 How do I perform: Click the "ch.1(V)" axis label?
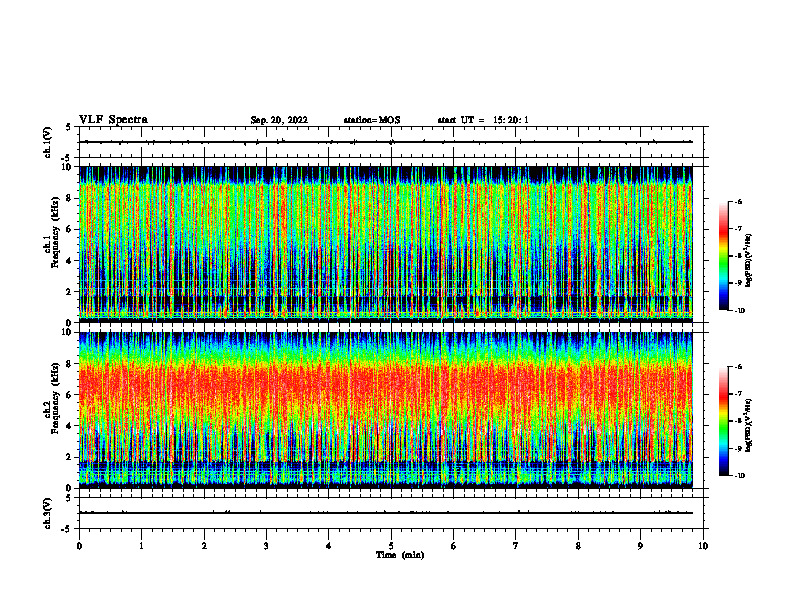47,142
